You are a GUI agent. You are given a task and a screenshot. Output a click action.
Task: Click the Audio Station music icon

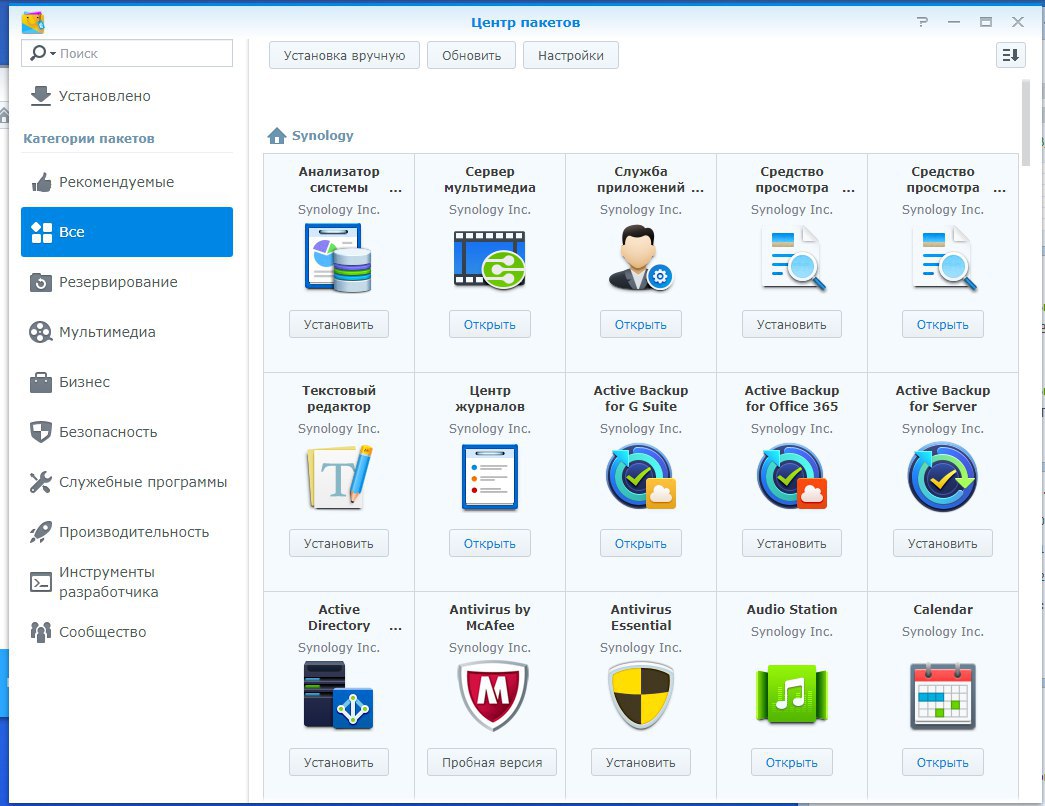click(792, 695)
